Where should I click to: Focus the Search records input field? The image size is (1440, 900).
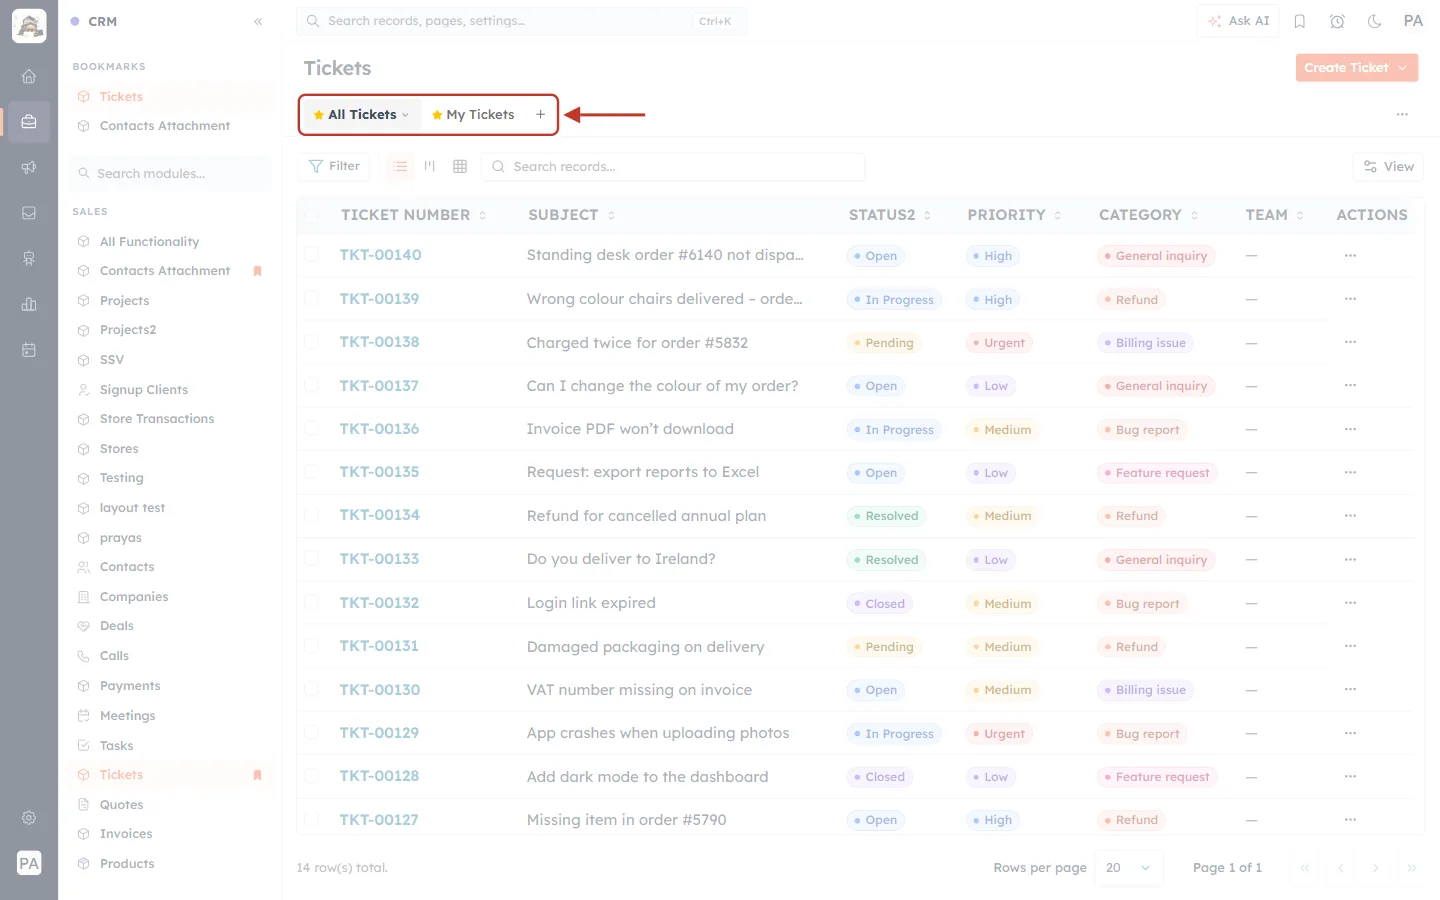click(673, 166)
